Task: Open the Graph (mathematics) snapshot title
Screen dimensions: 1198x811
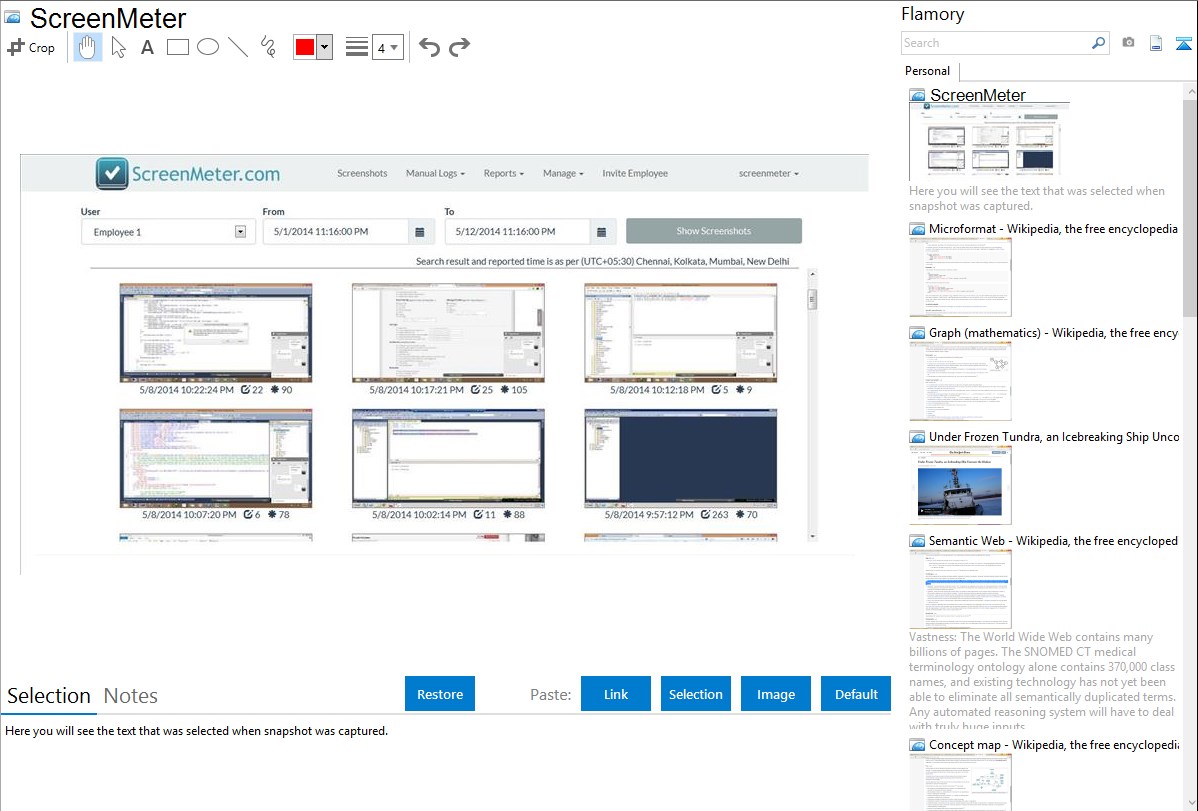Action: coord(1053,333)
